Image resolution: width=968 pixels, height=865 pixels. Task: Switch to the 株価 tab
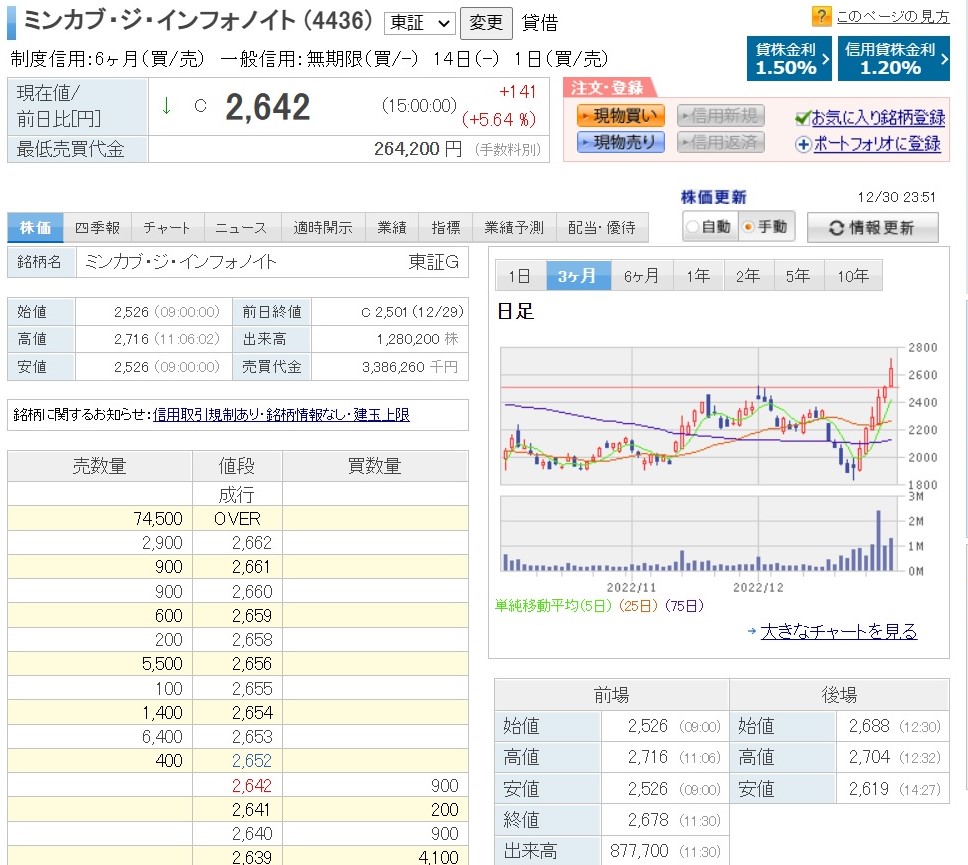tap(35, 228)
